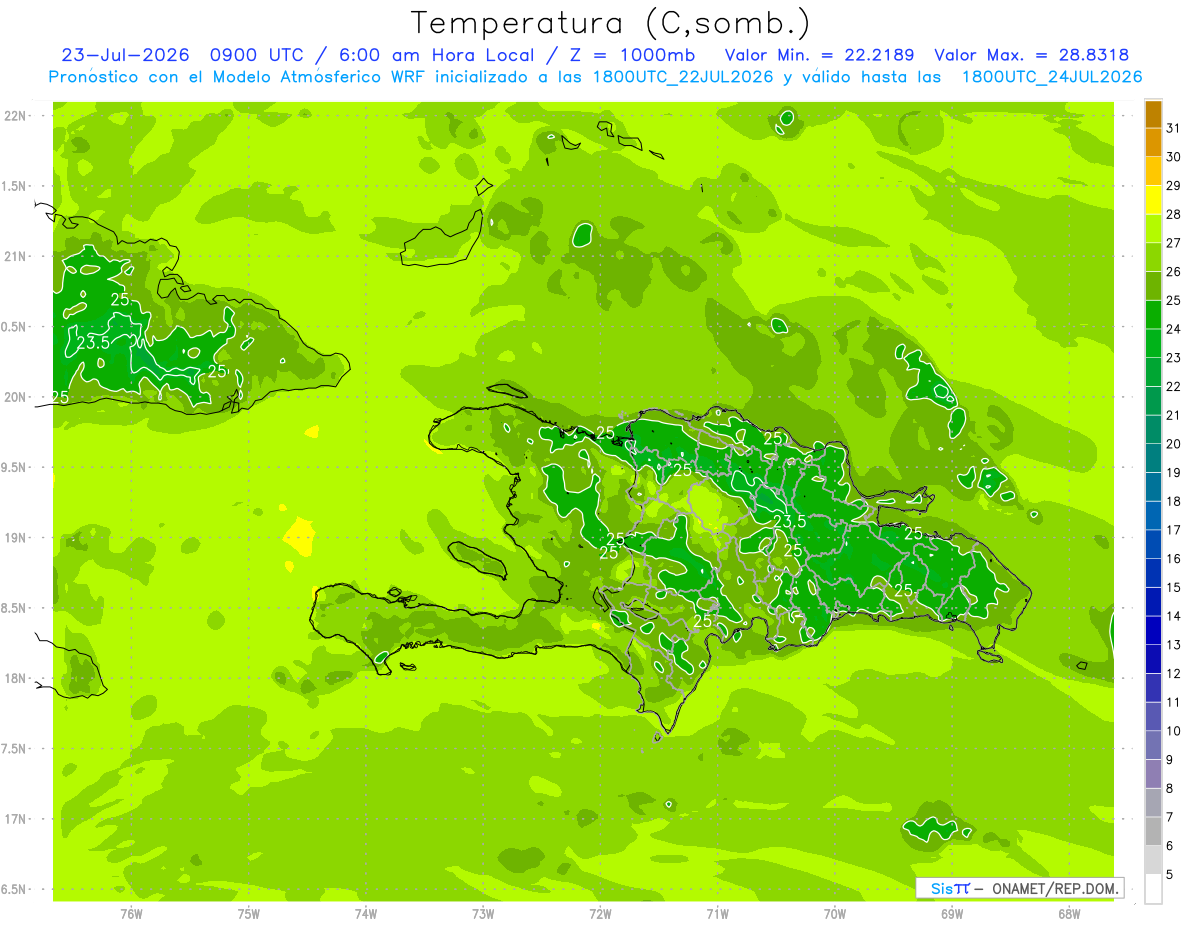Click the Temperatura (C,somb.) title

610,23
